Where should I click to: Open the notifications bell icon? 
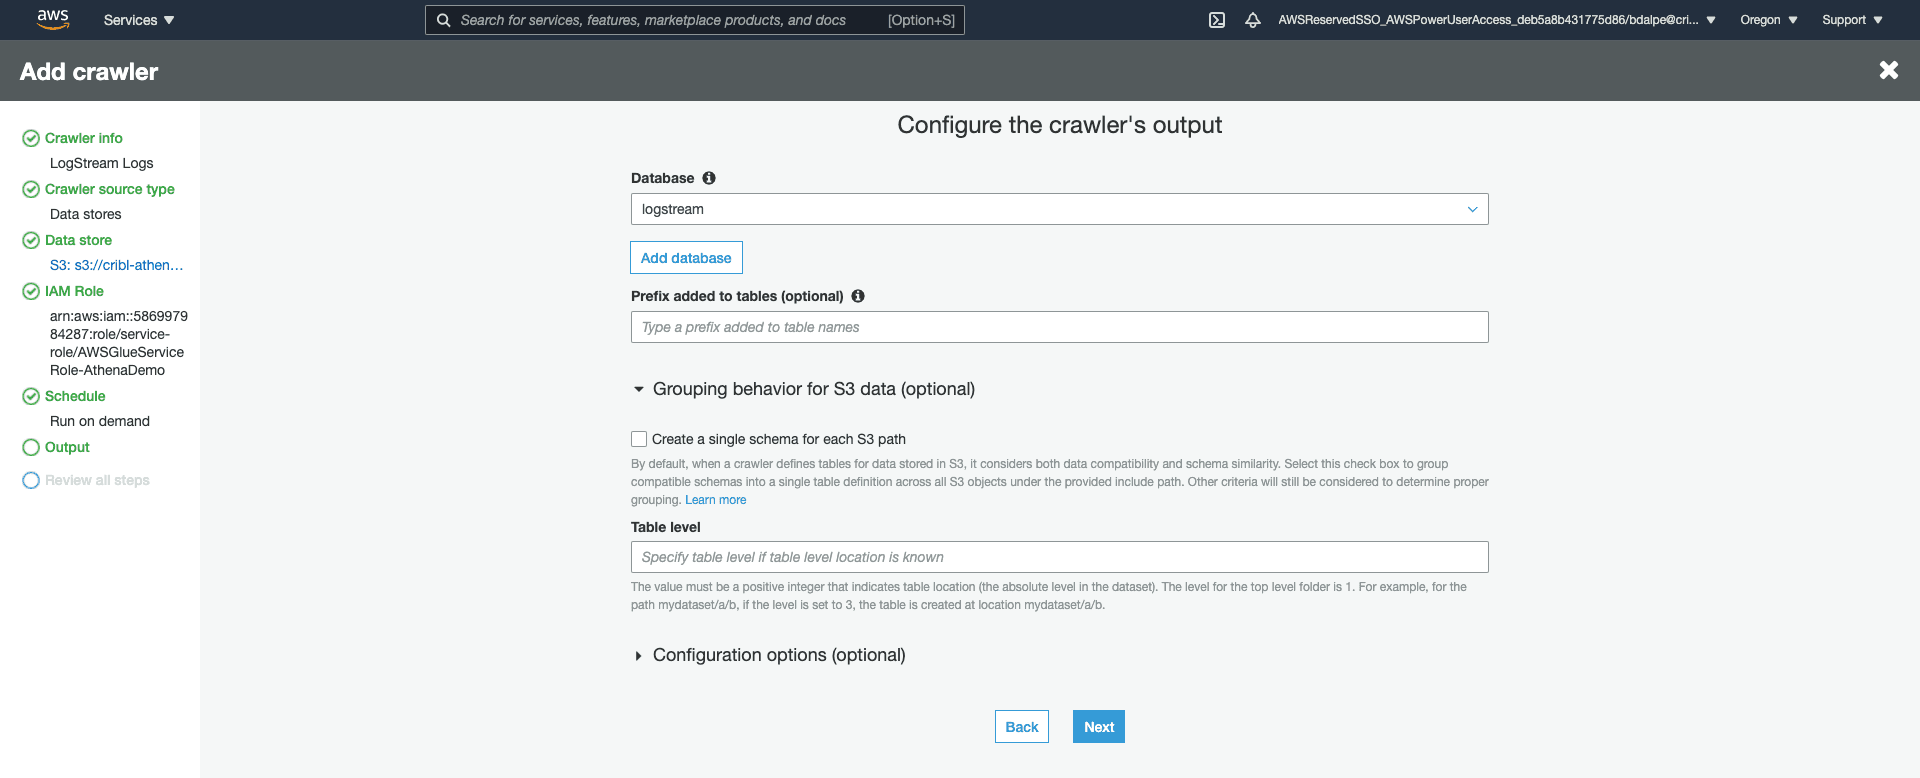tap(1252, 20)
